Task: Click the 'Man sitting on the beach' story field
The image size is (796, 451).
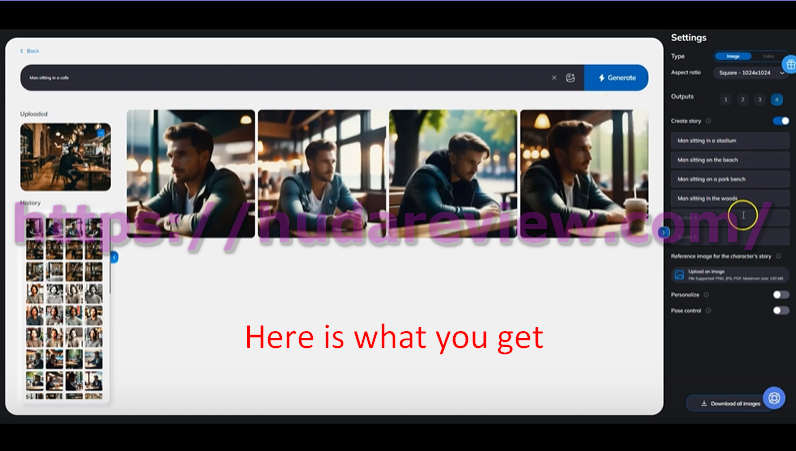Action: (x=730, y=160)
